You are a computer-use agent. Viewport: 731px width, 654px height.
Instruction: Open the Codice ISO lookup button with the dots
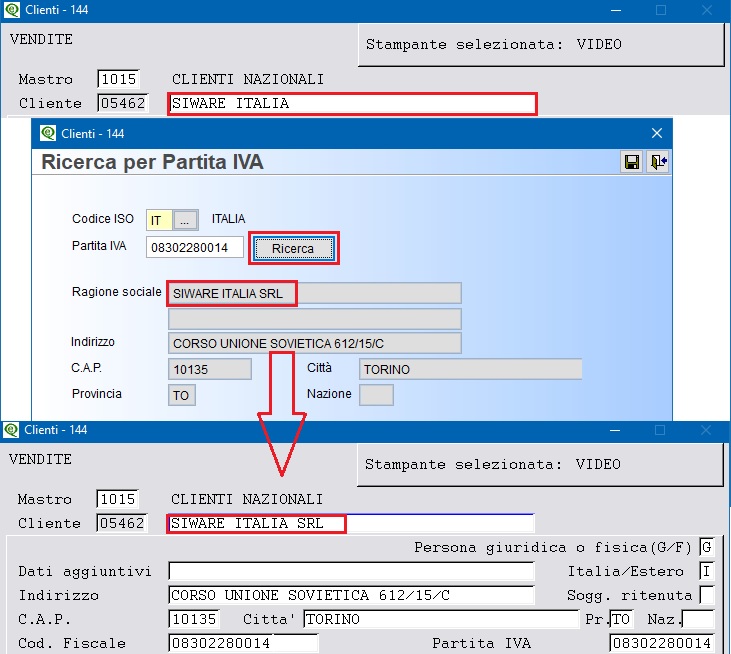pos(185,220)
